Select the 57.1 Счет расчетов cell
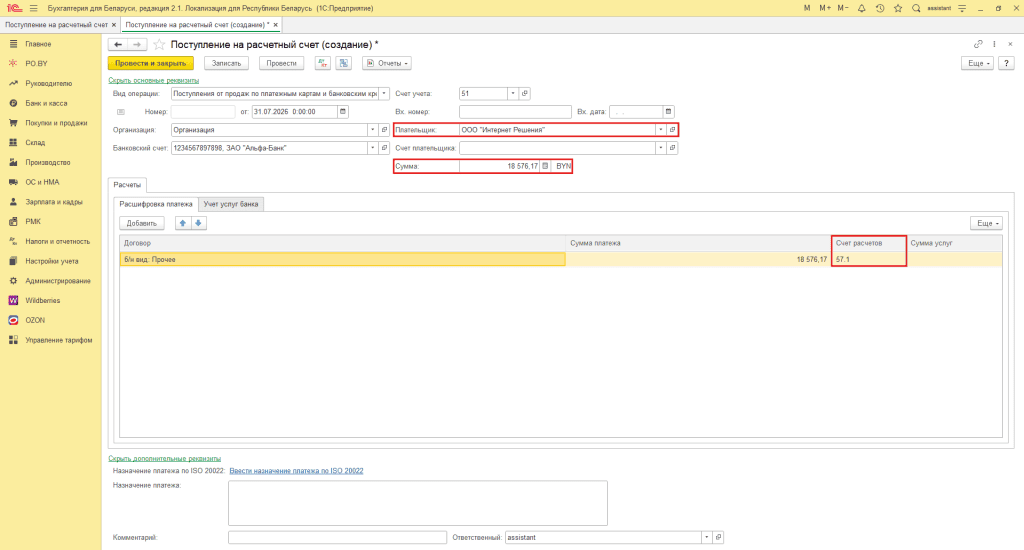This screenshot has width=1024, height=550. [x=869, y=259]
